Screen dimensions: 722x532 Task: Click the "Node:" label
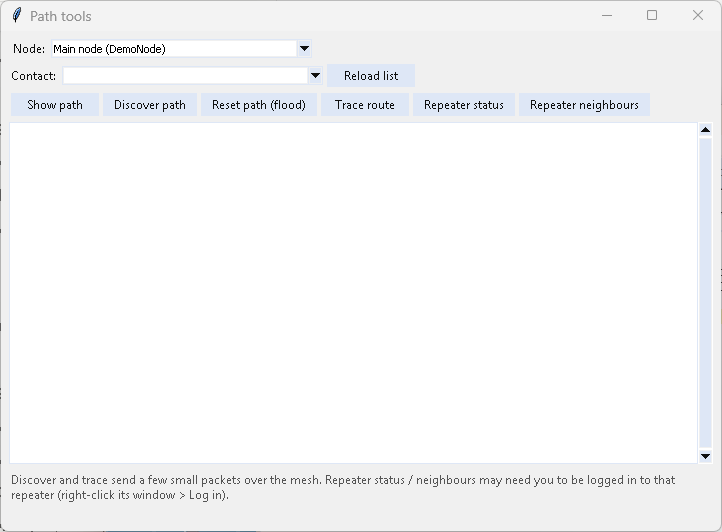tap(29, 49)
